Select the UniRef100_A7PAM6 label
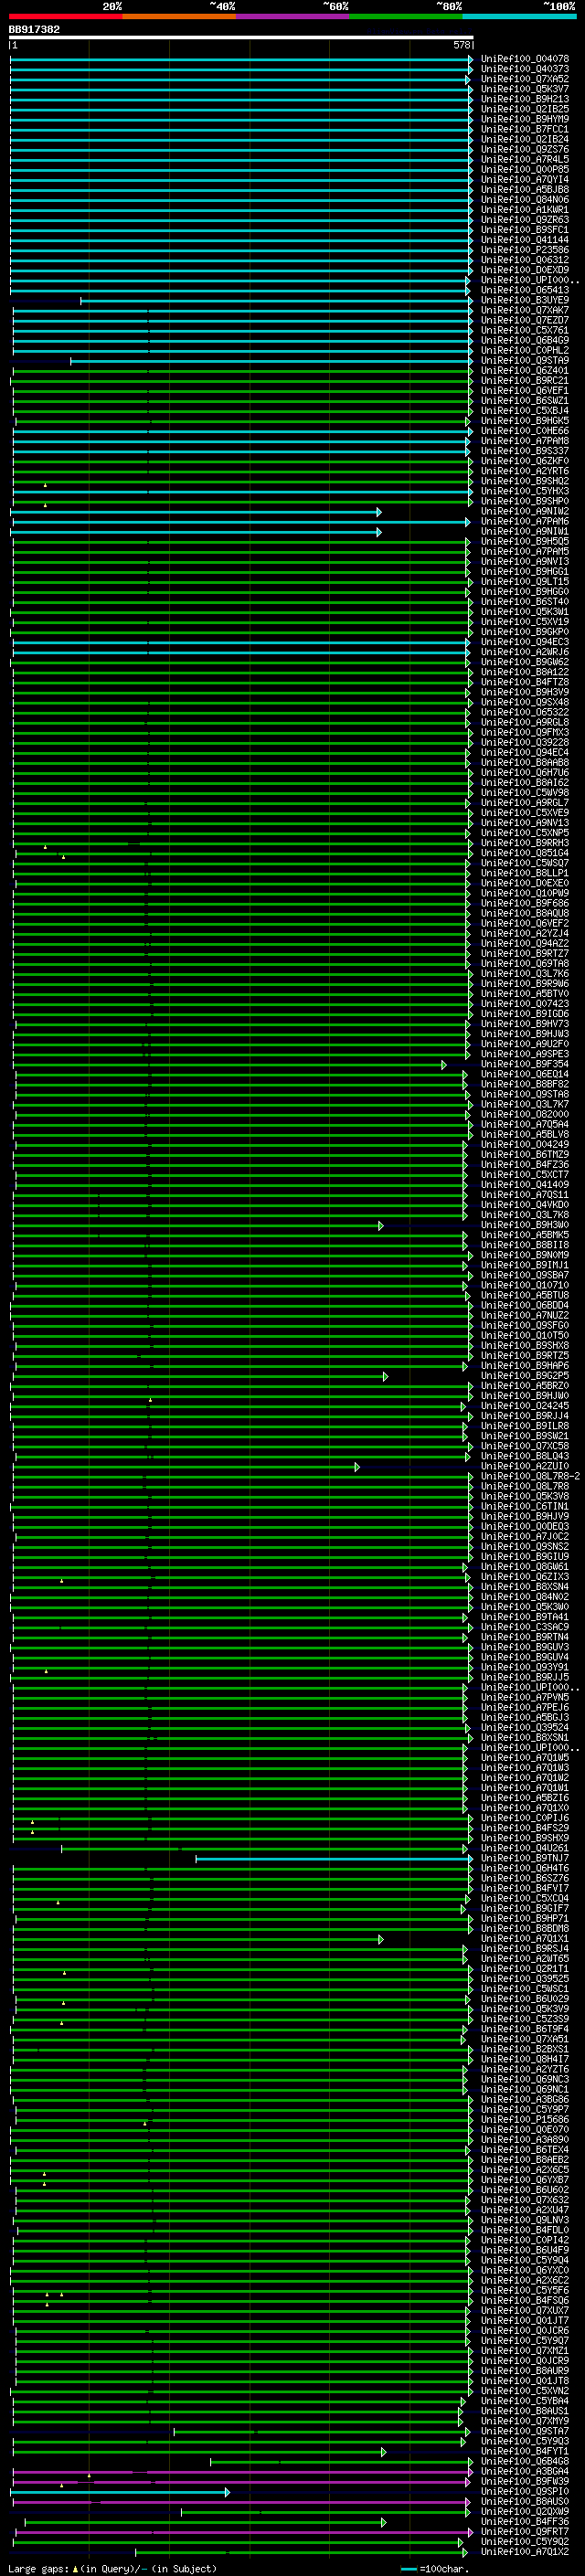The image size is (585, 2576). click(525, 522)
